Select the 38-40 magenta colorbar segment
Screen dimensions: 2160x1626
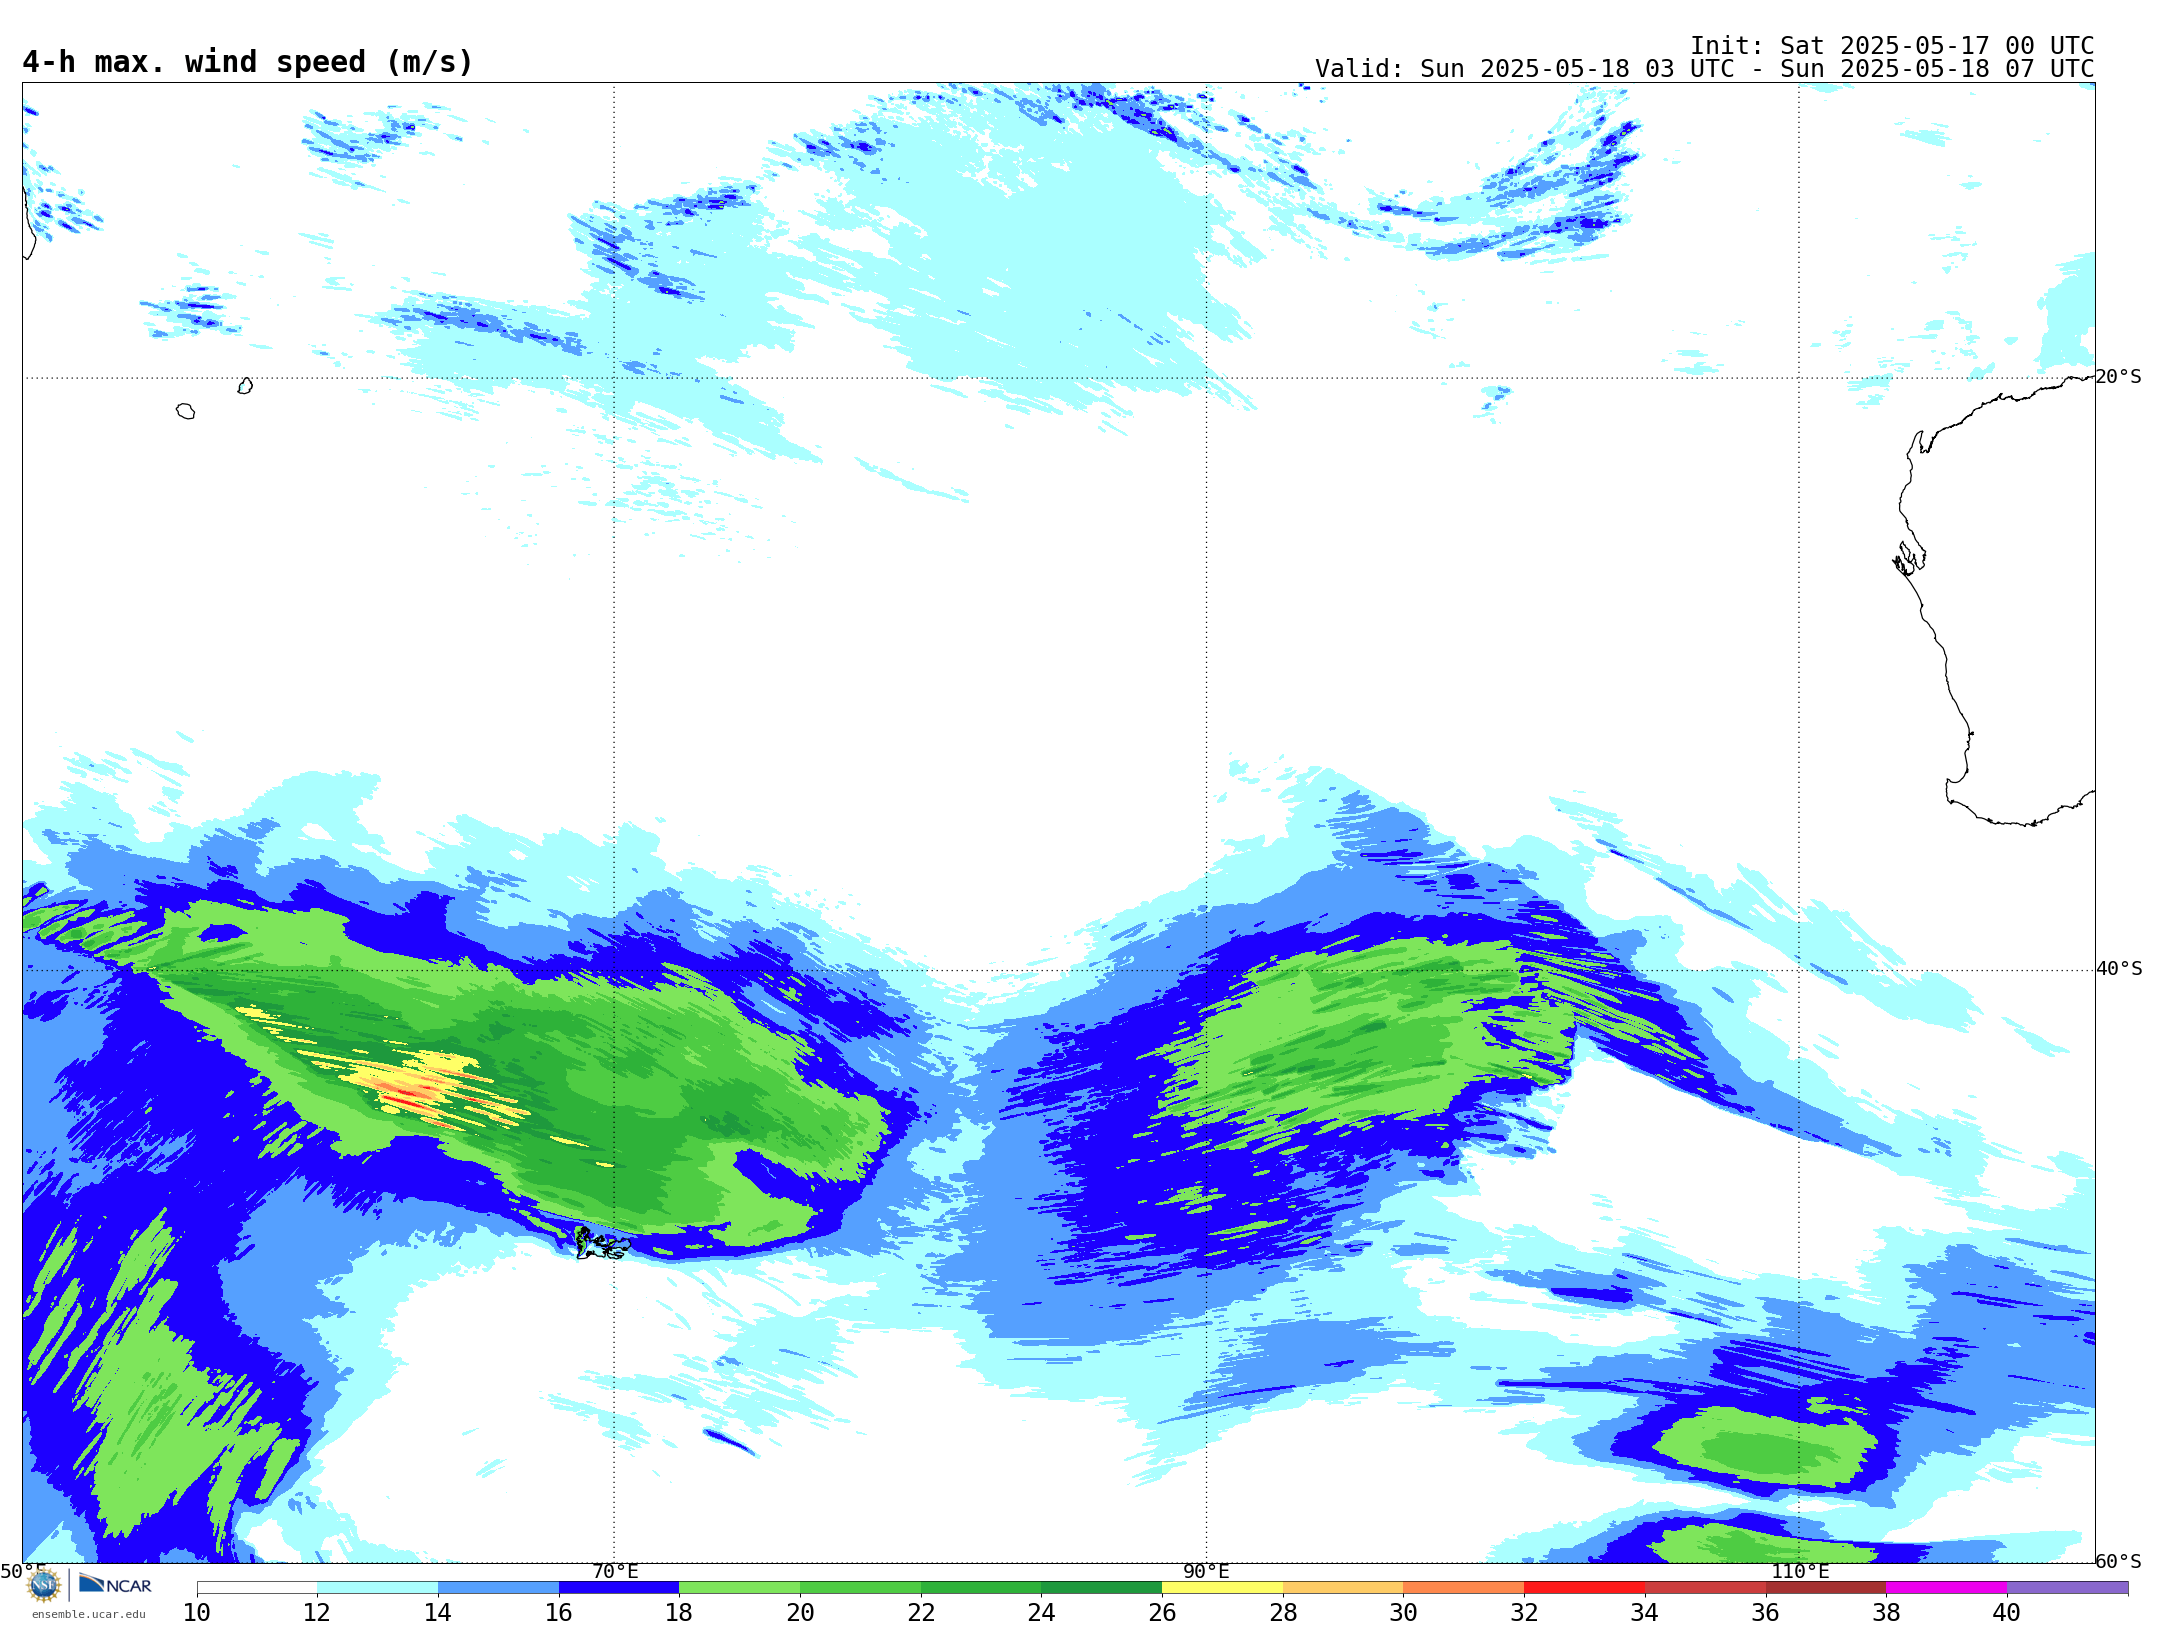coord(1946,1588)
